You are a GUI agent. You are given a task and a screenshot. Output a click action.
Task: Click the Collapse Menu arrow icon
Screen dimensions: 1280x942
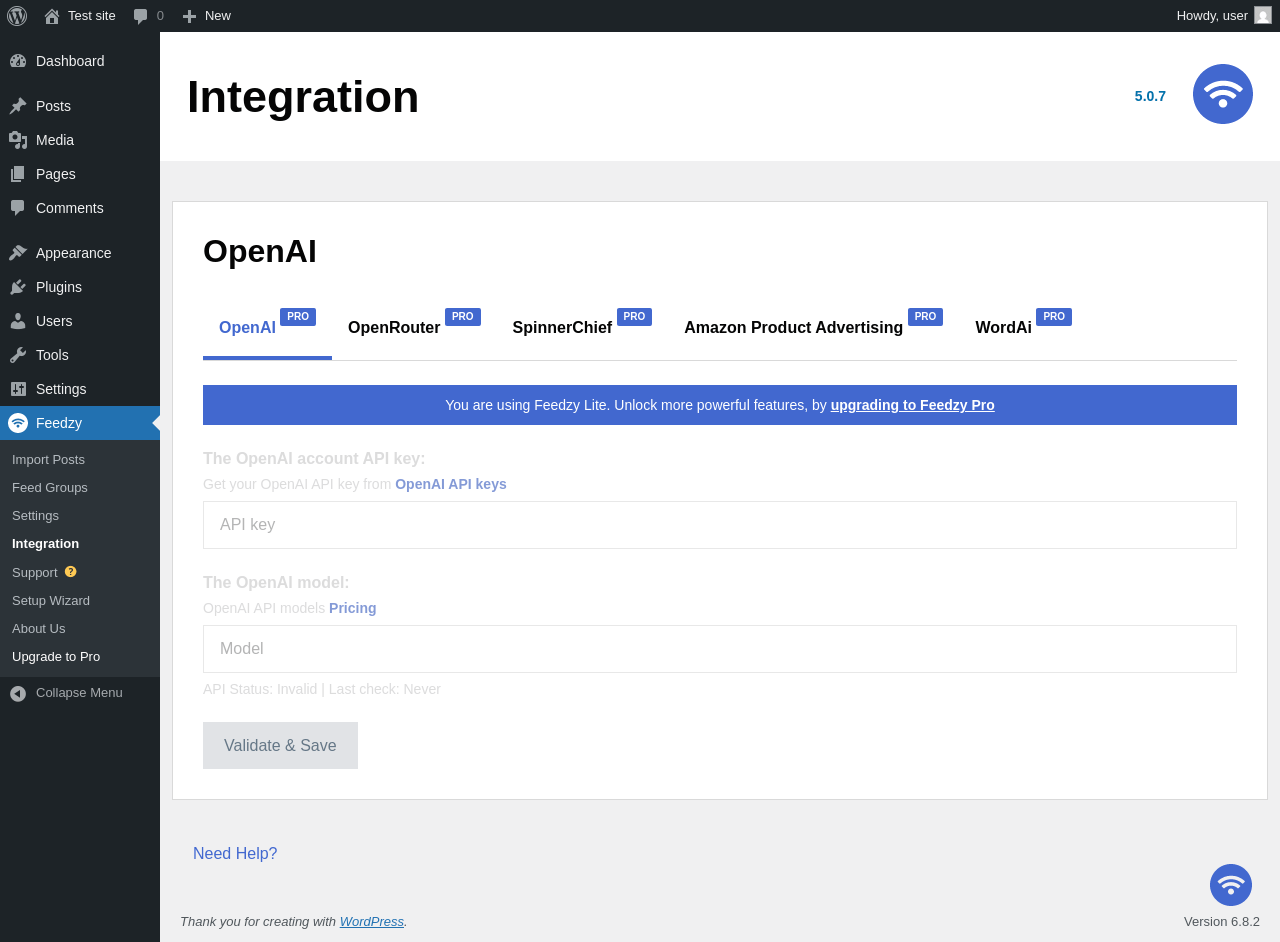point(18,693)
